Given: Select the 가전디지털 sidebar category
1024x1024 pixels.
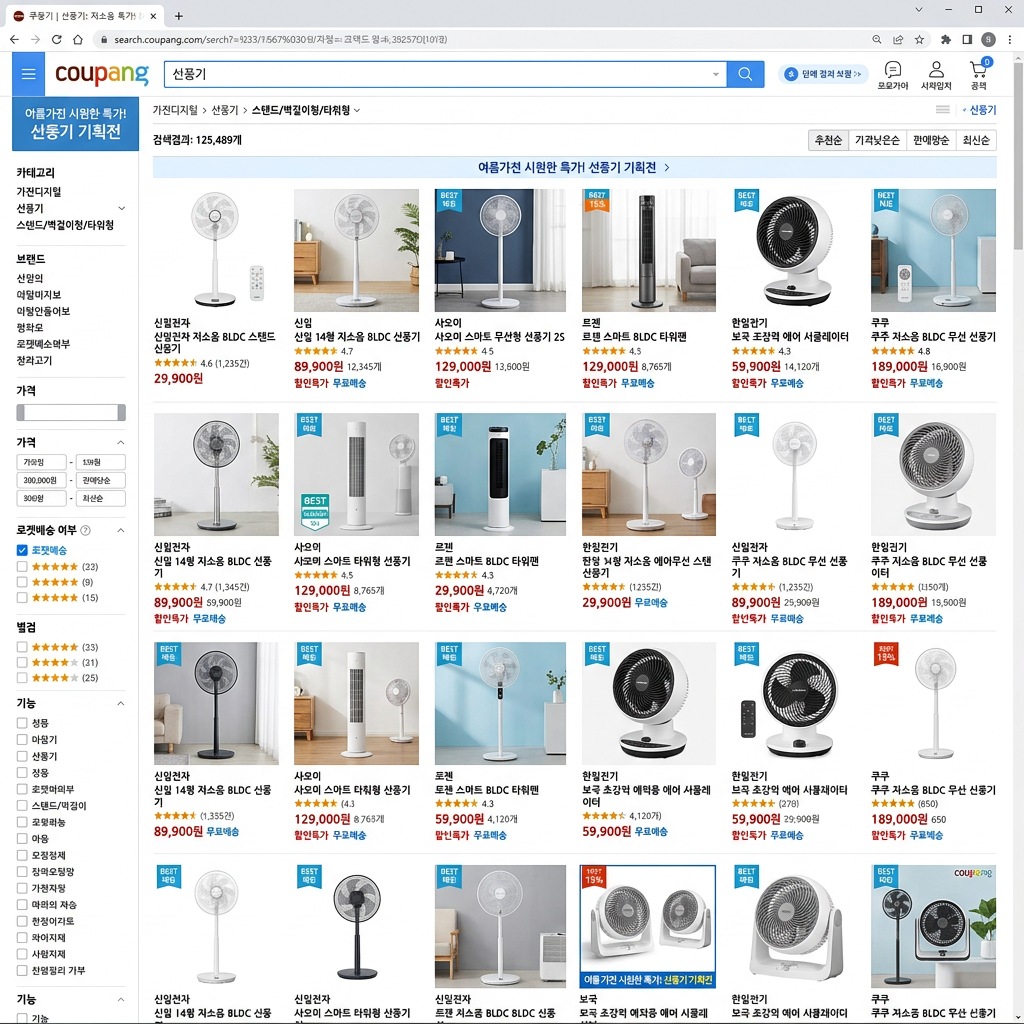Looking at the screenshot, I should pos(39,191).
